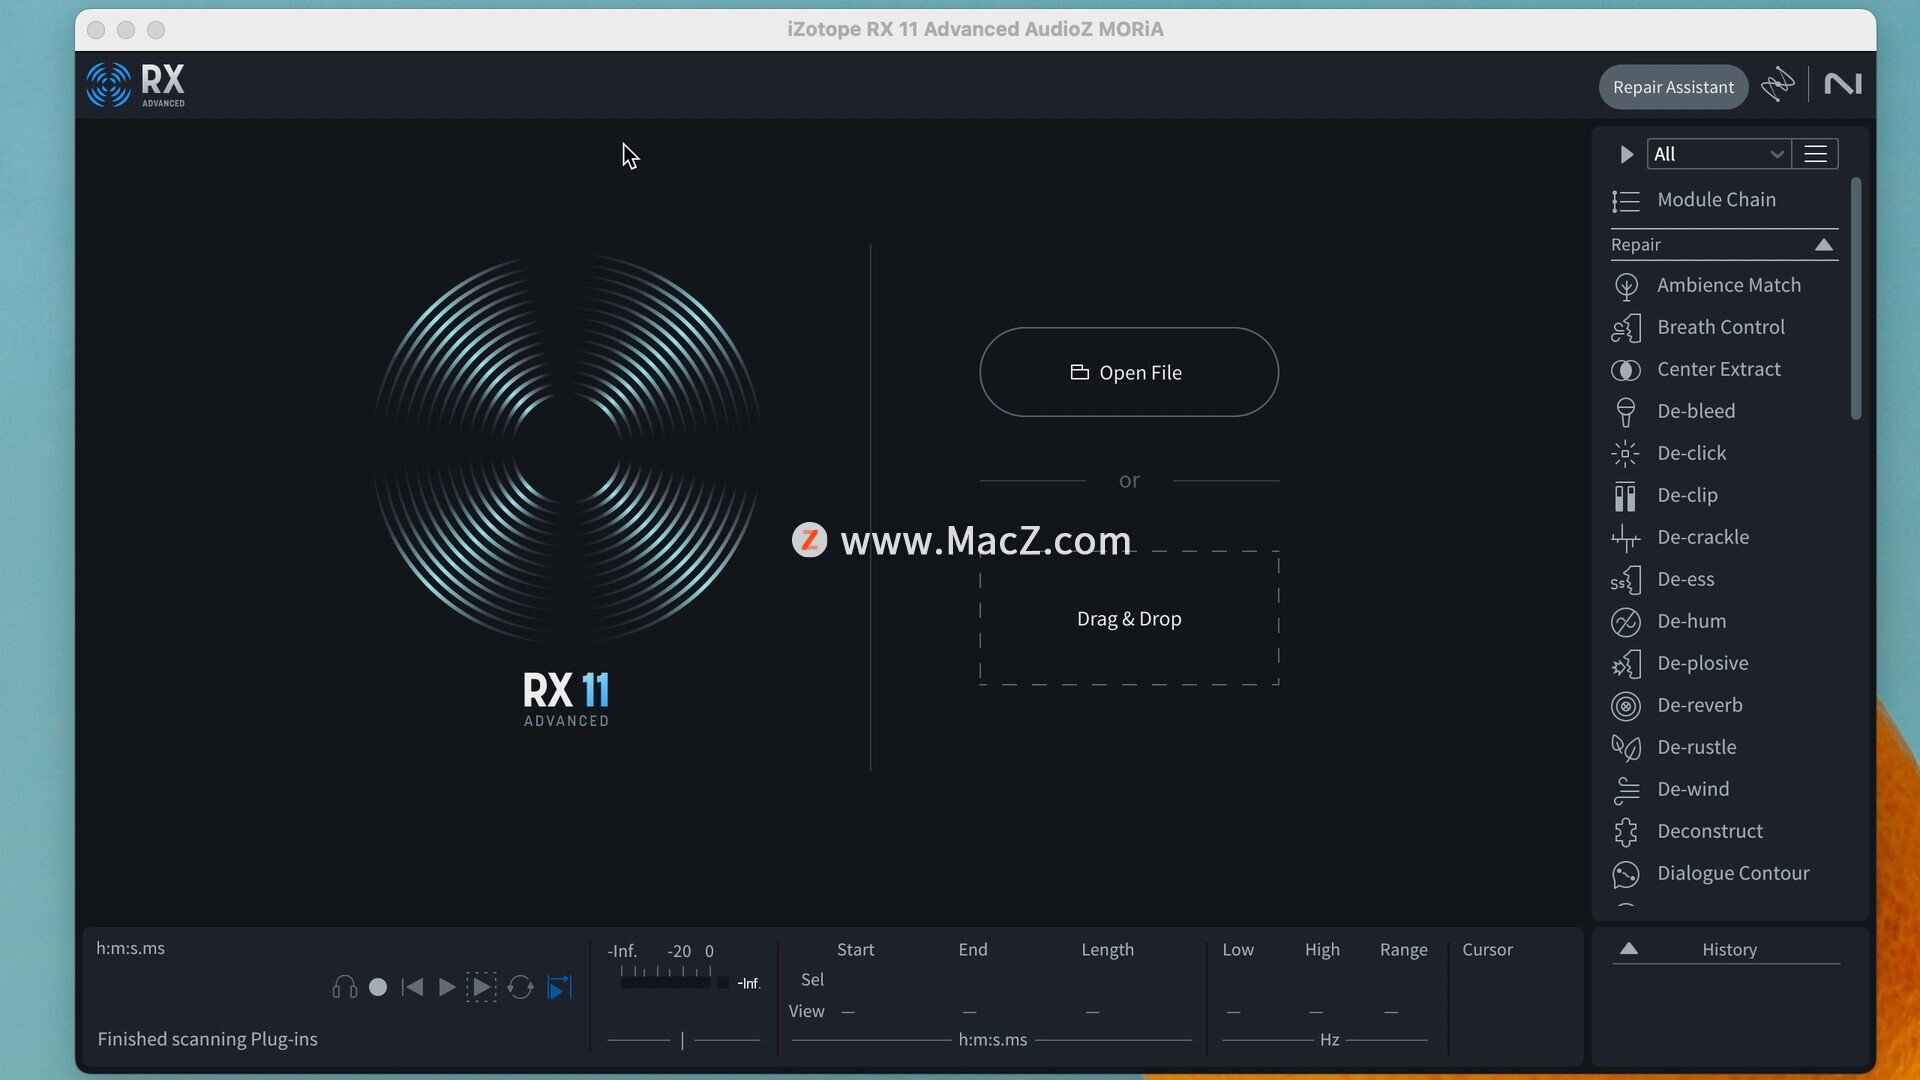Open the module list view menu
The image size is (1920, 1080).
[x=1815, y=154]
